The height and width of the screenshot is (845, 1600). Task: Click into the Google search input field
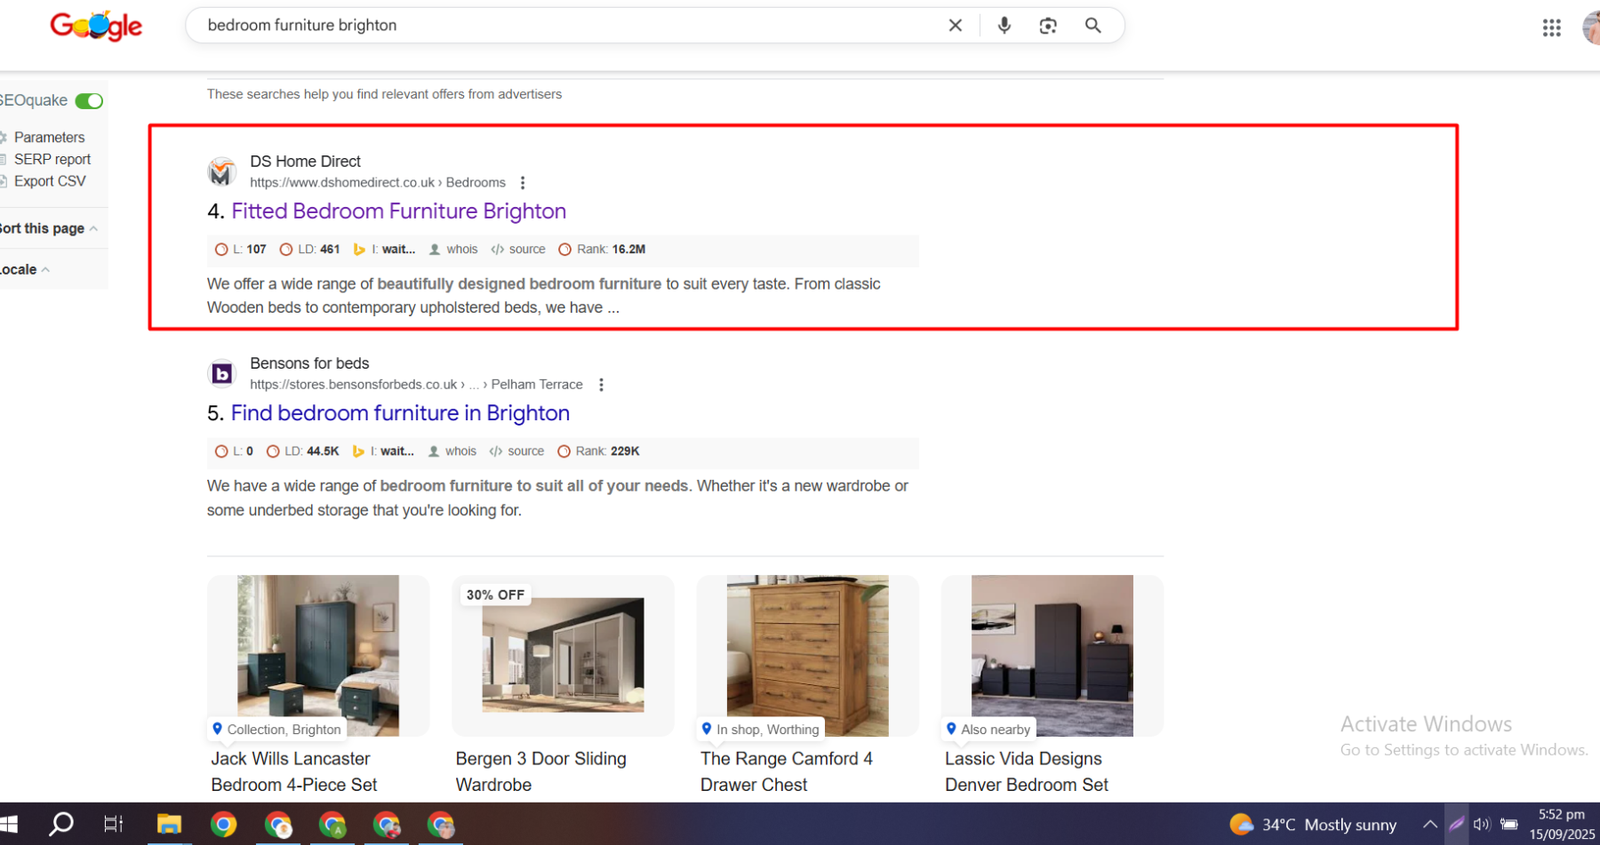click(x=560, y=26)
